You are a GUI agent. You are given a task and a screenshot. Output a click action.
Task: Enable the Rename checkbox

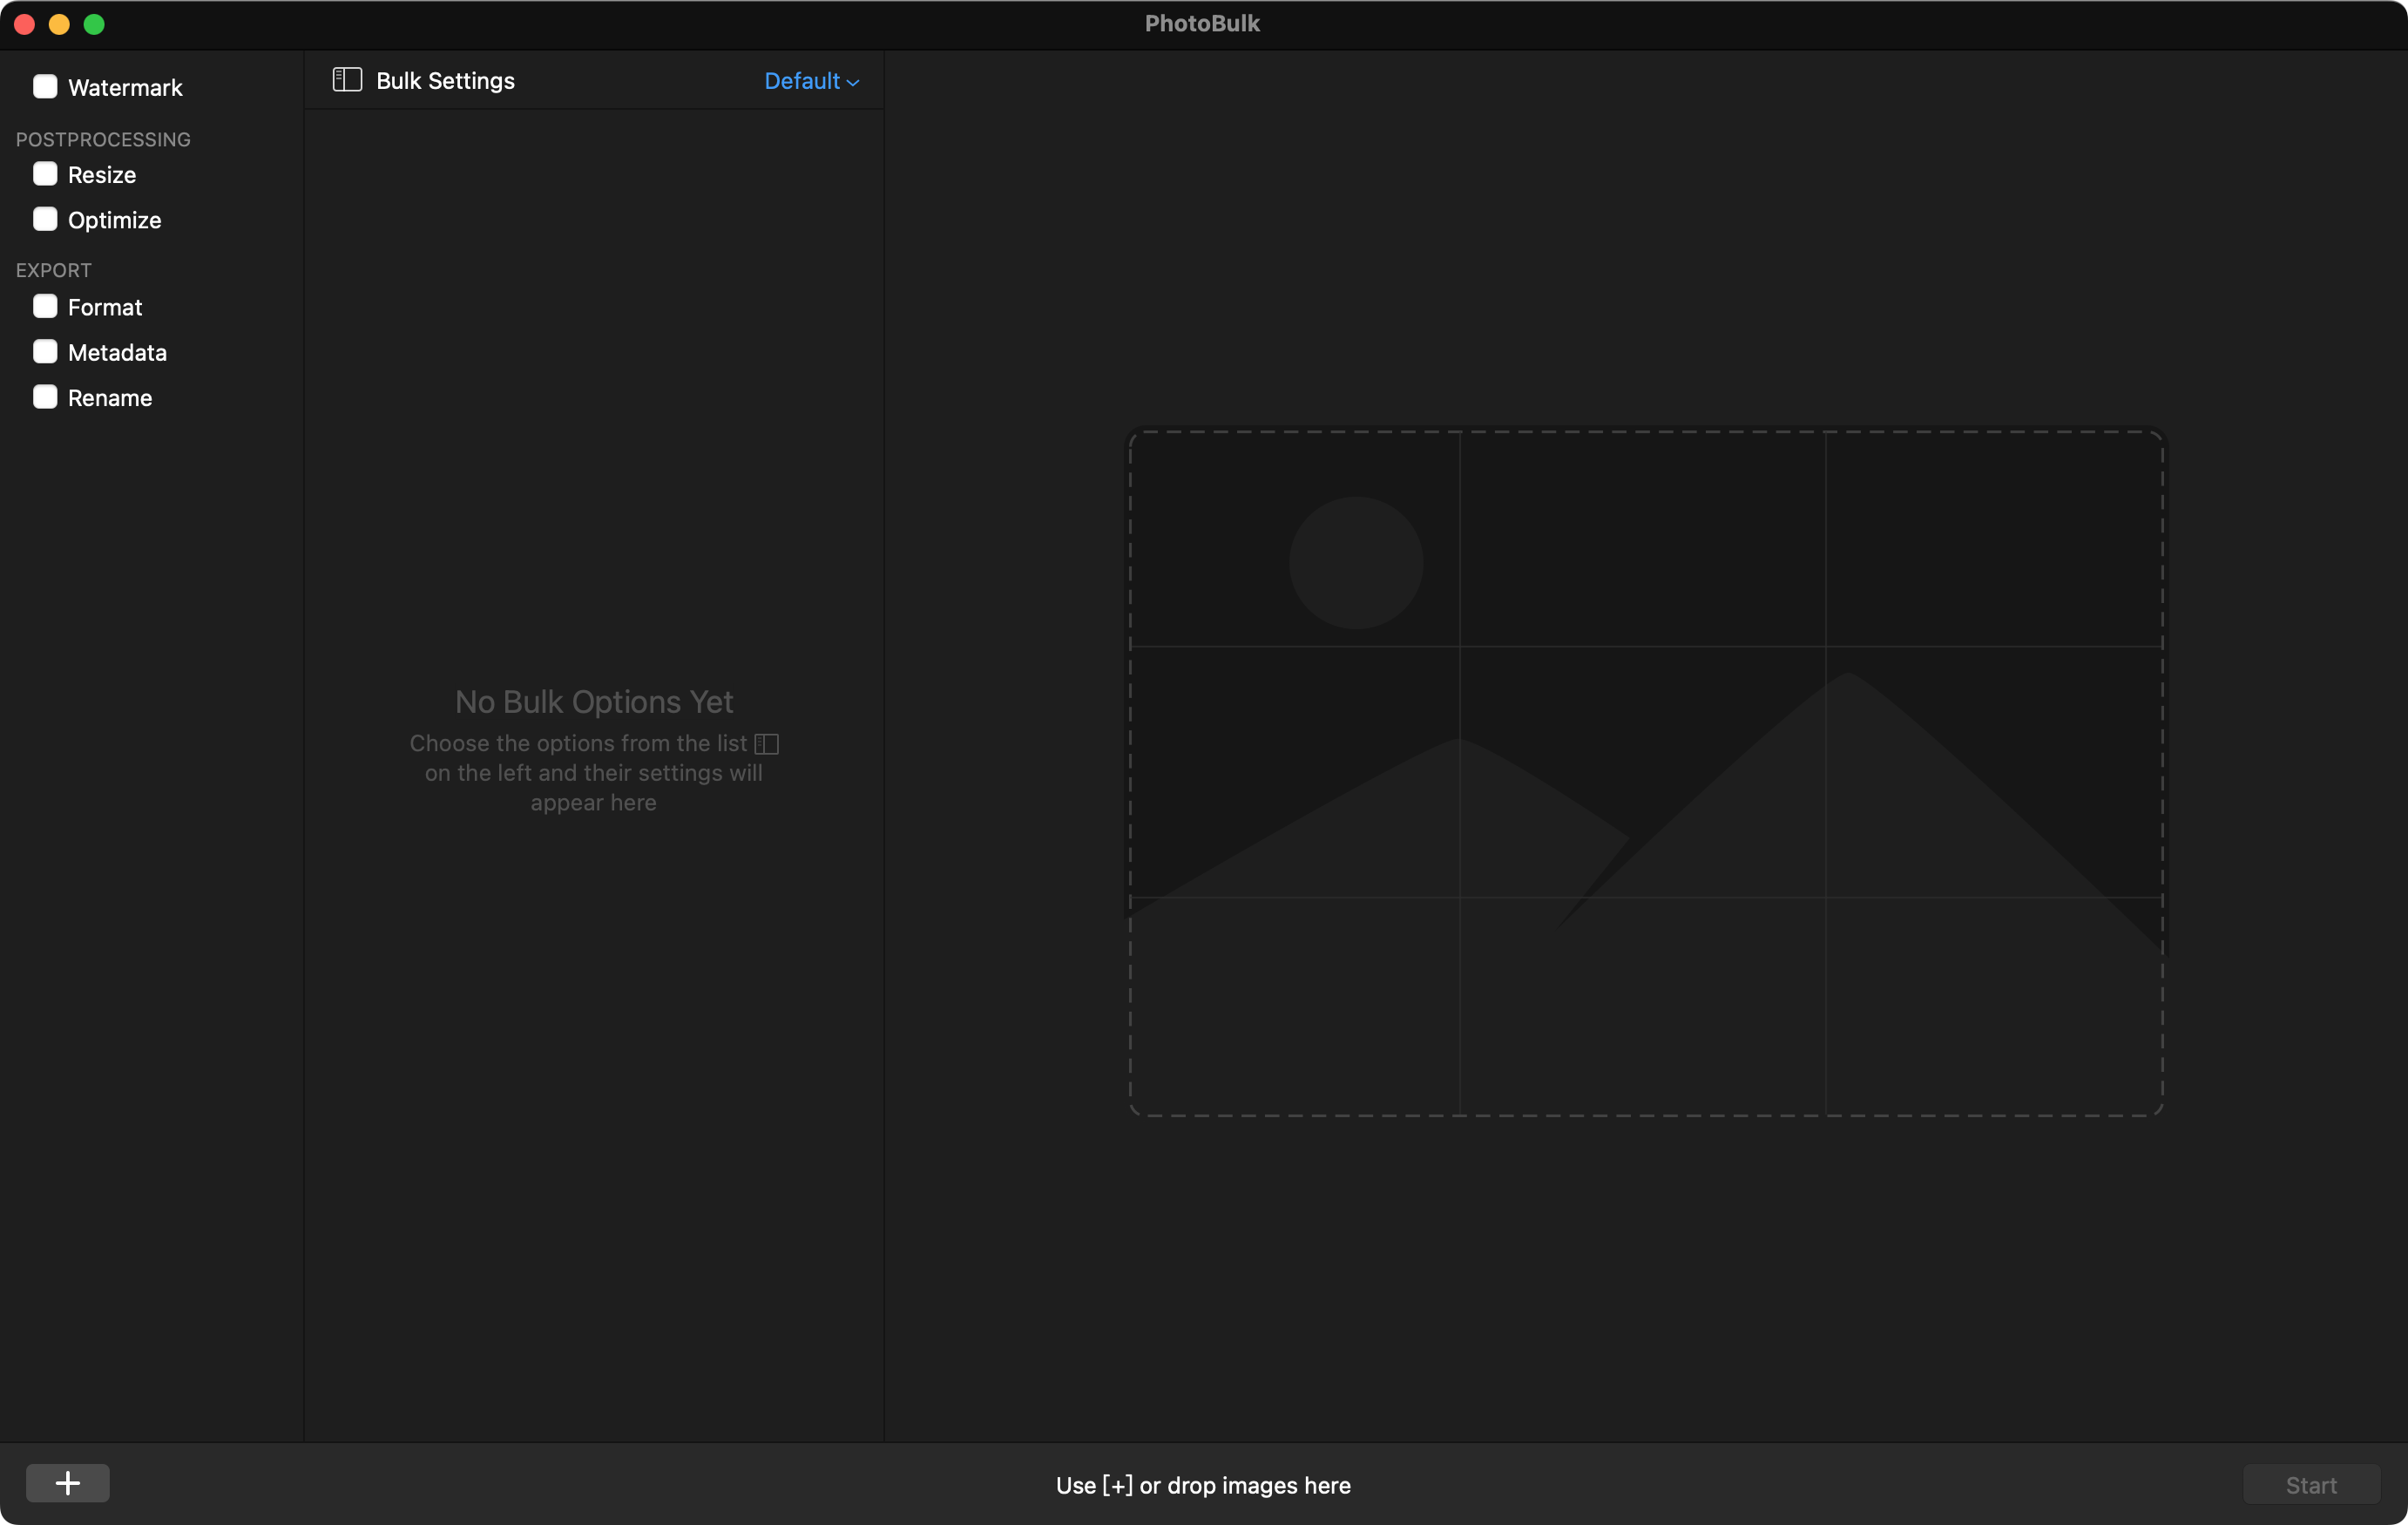45,397
